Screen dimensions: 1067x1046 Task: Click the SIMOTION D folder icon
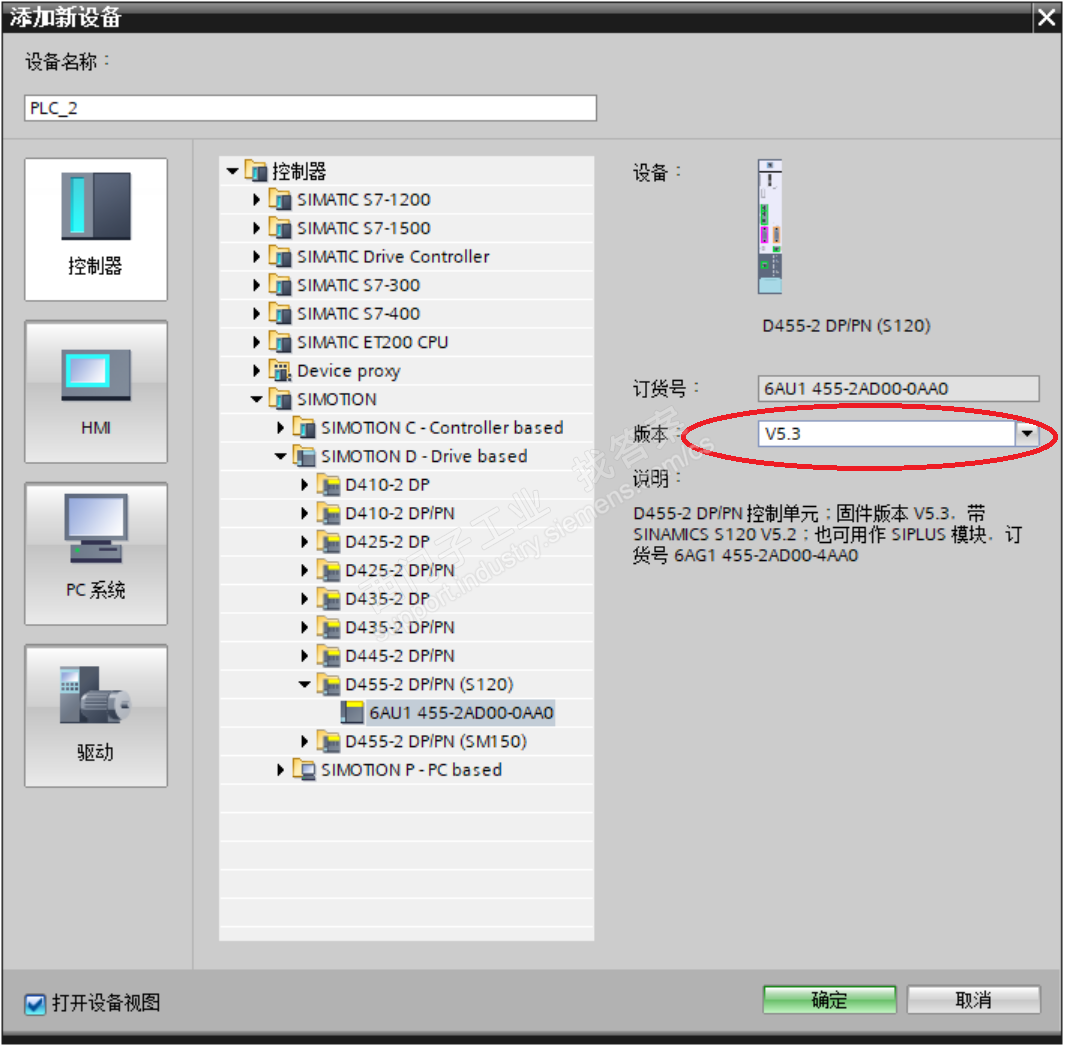point(304,456)
